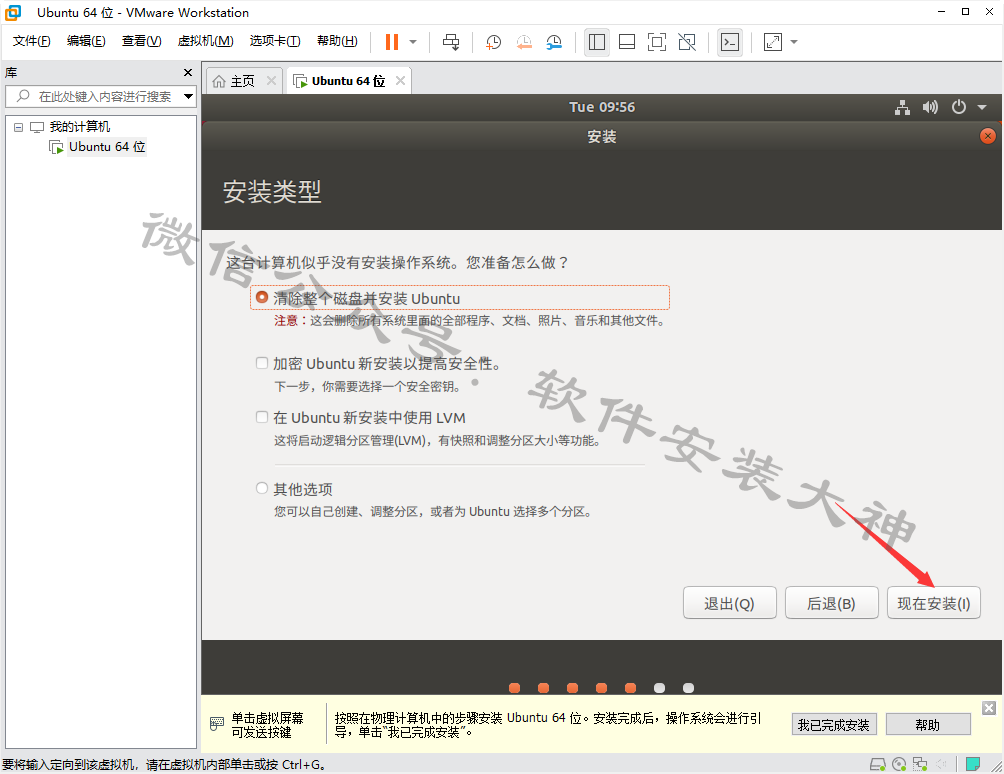Open the power options dropdown next to pause

tap(413, 42)
